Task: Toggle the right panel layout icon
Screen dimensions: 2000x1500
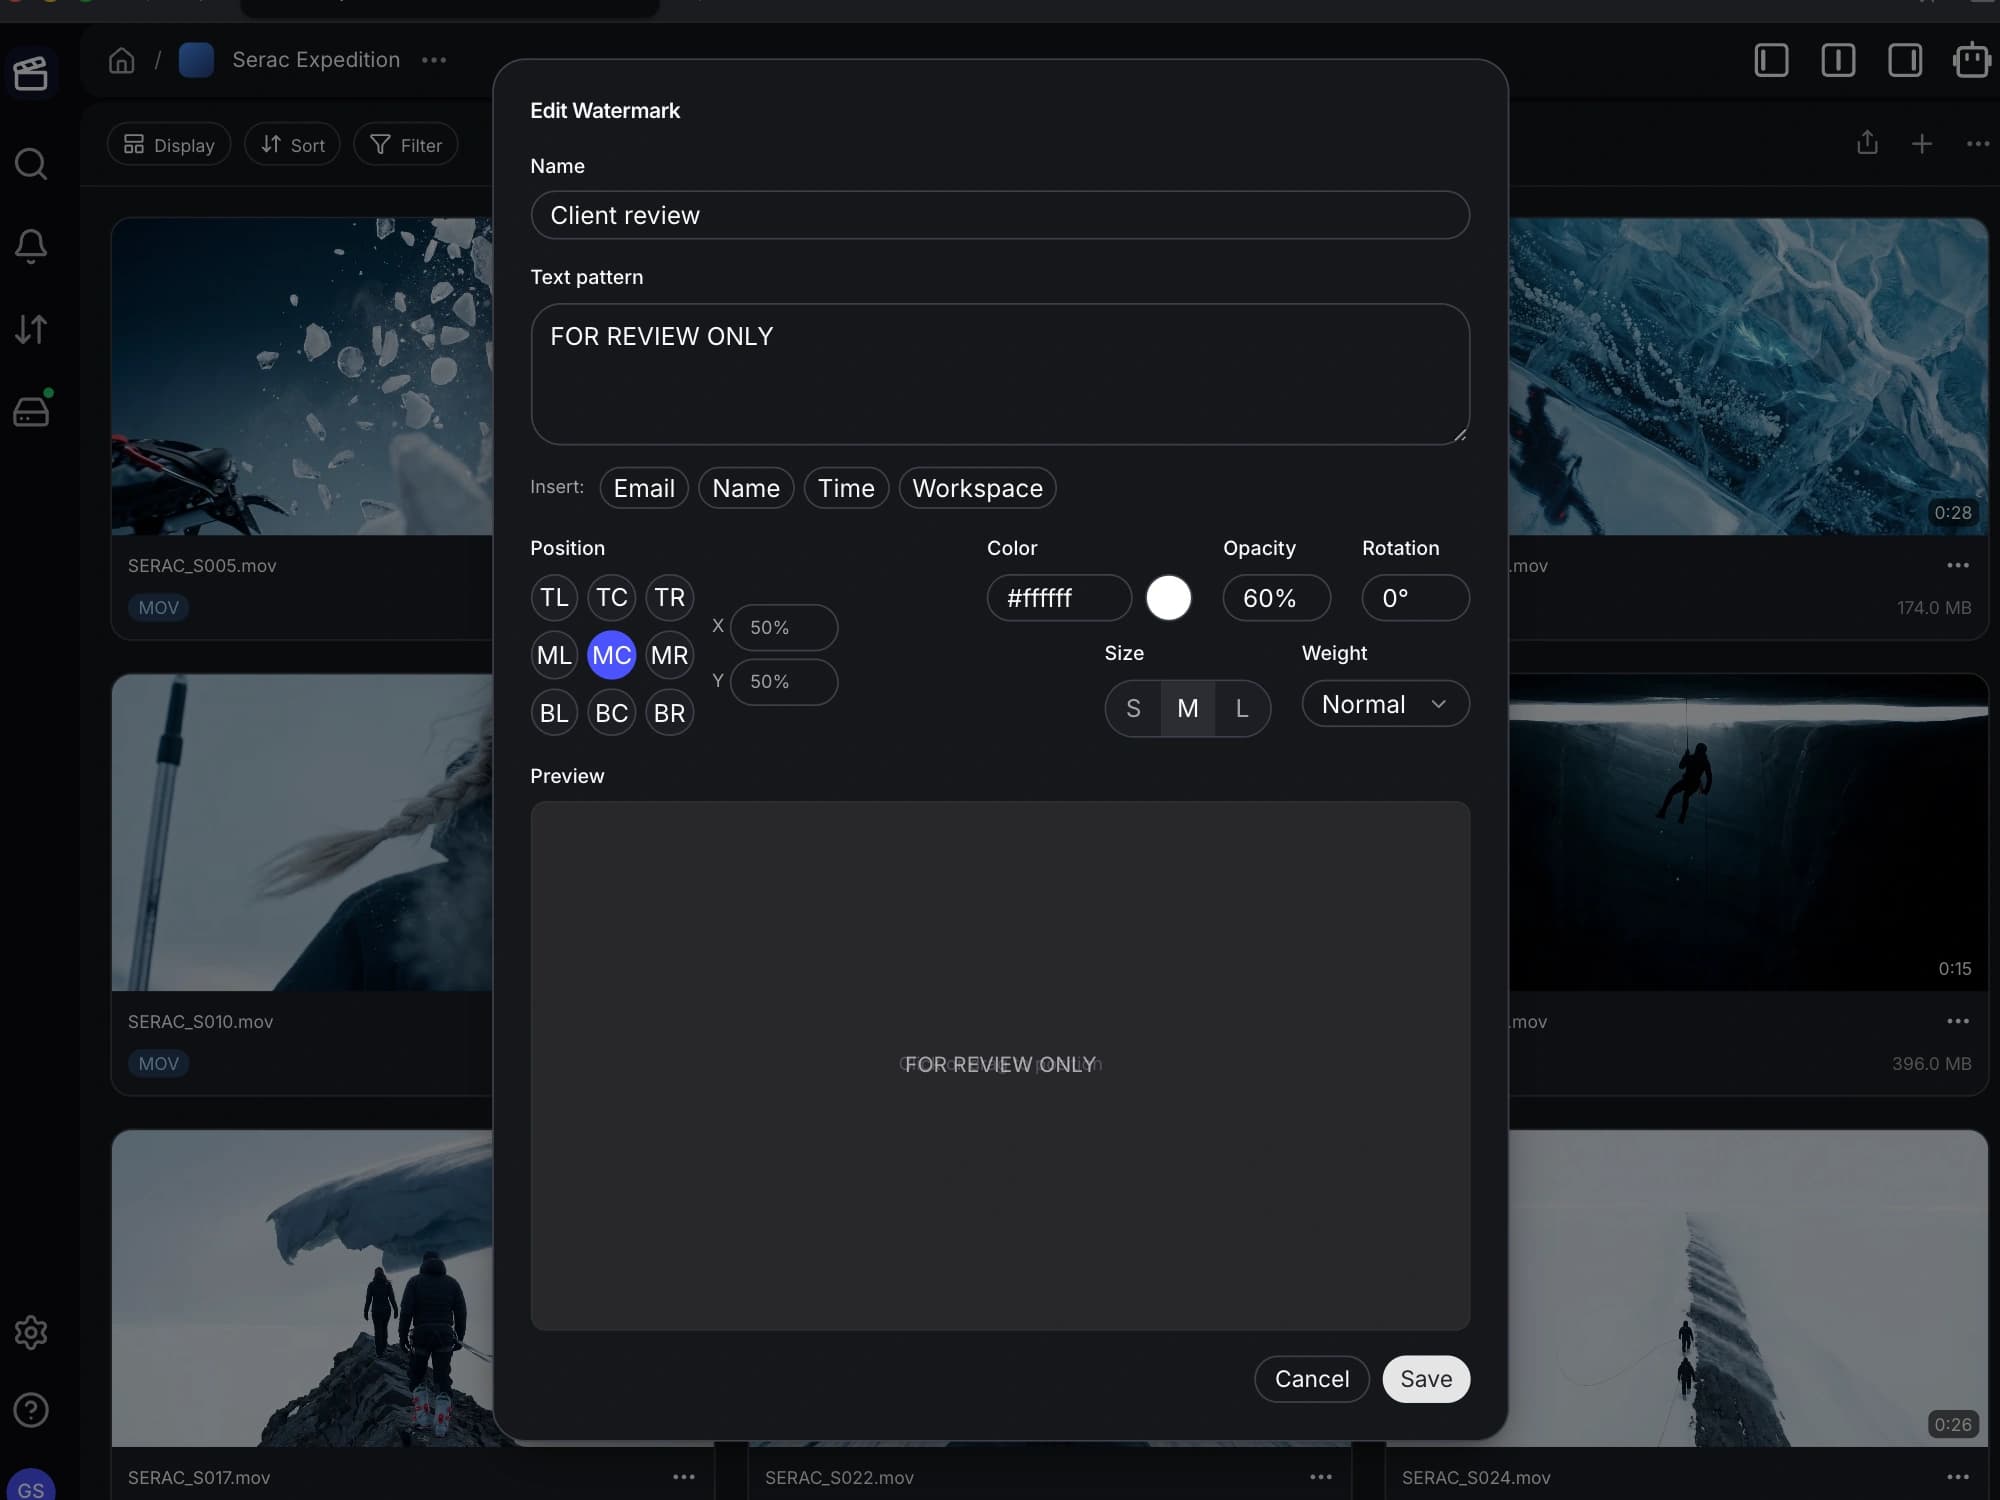Action: [x=1905, y=60]
